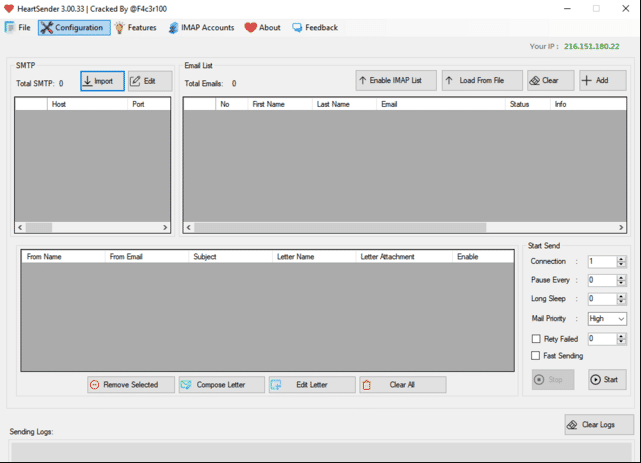
Task: Increase Long Sleep with up arrow
Action: pos(621,296)
